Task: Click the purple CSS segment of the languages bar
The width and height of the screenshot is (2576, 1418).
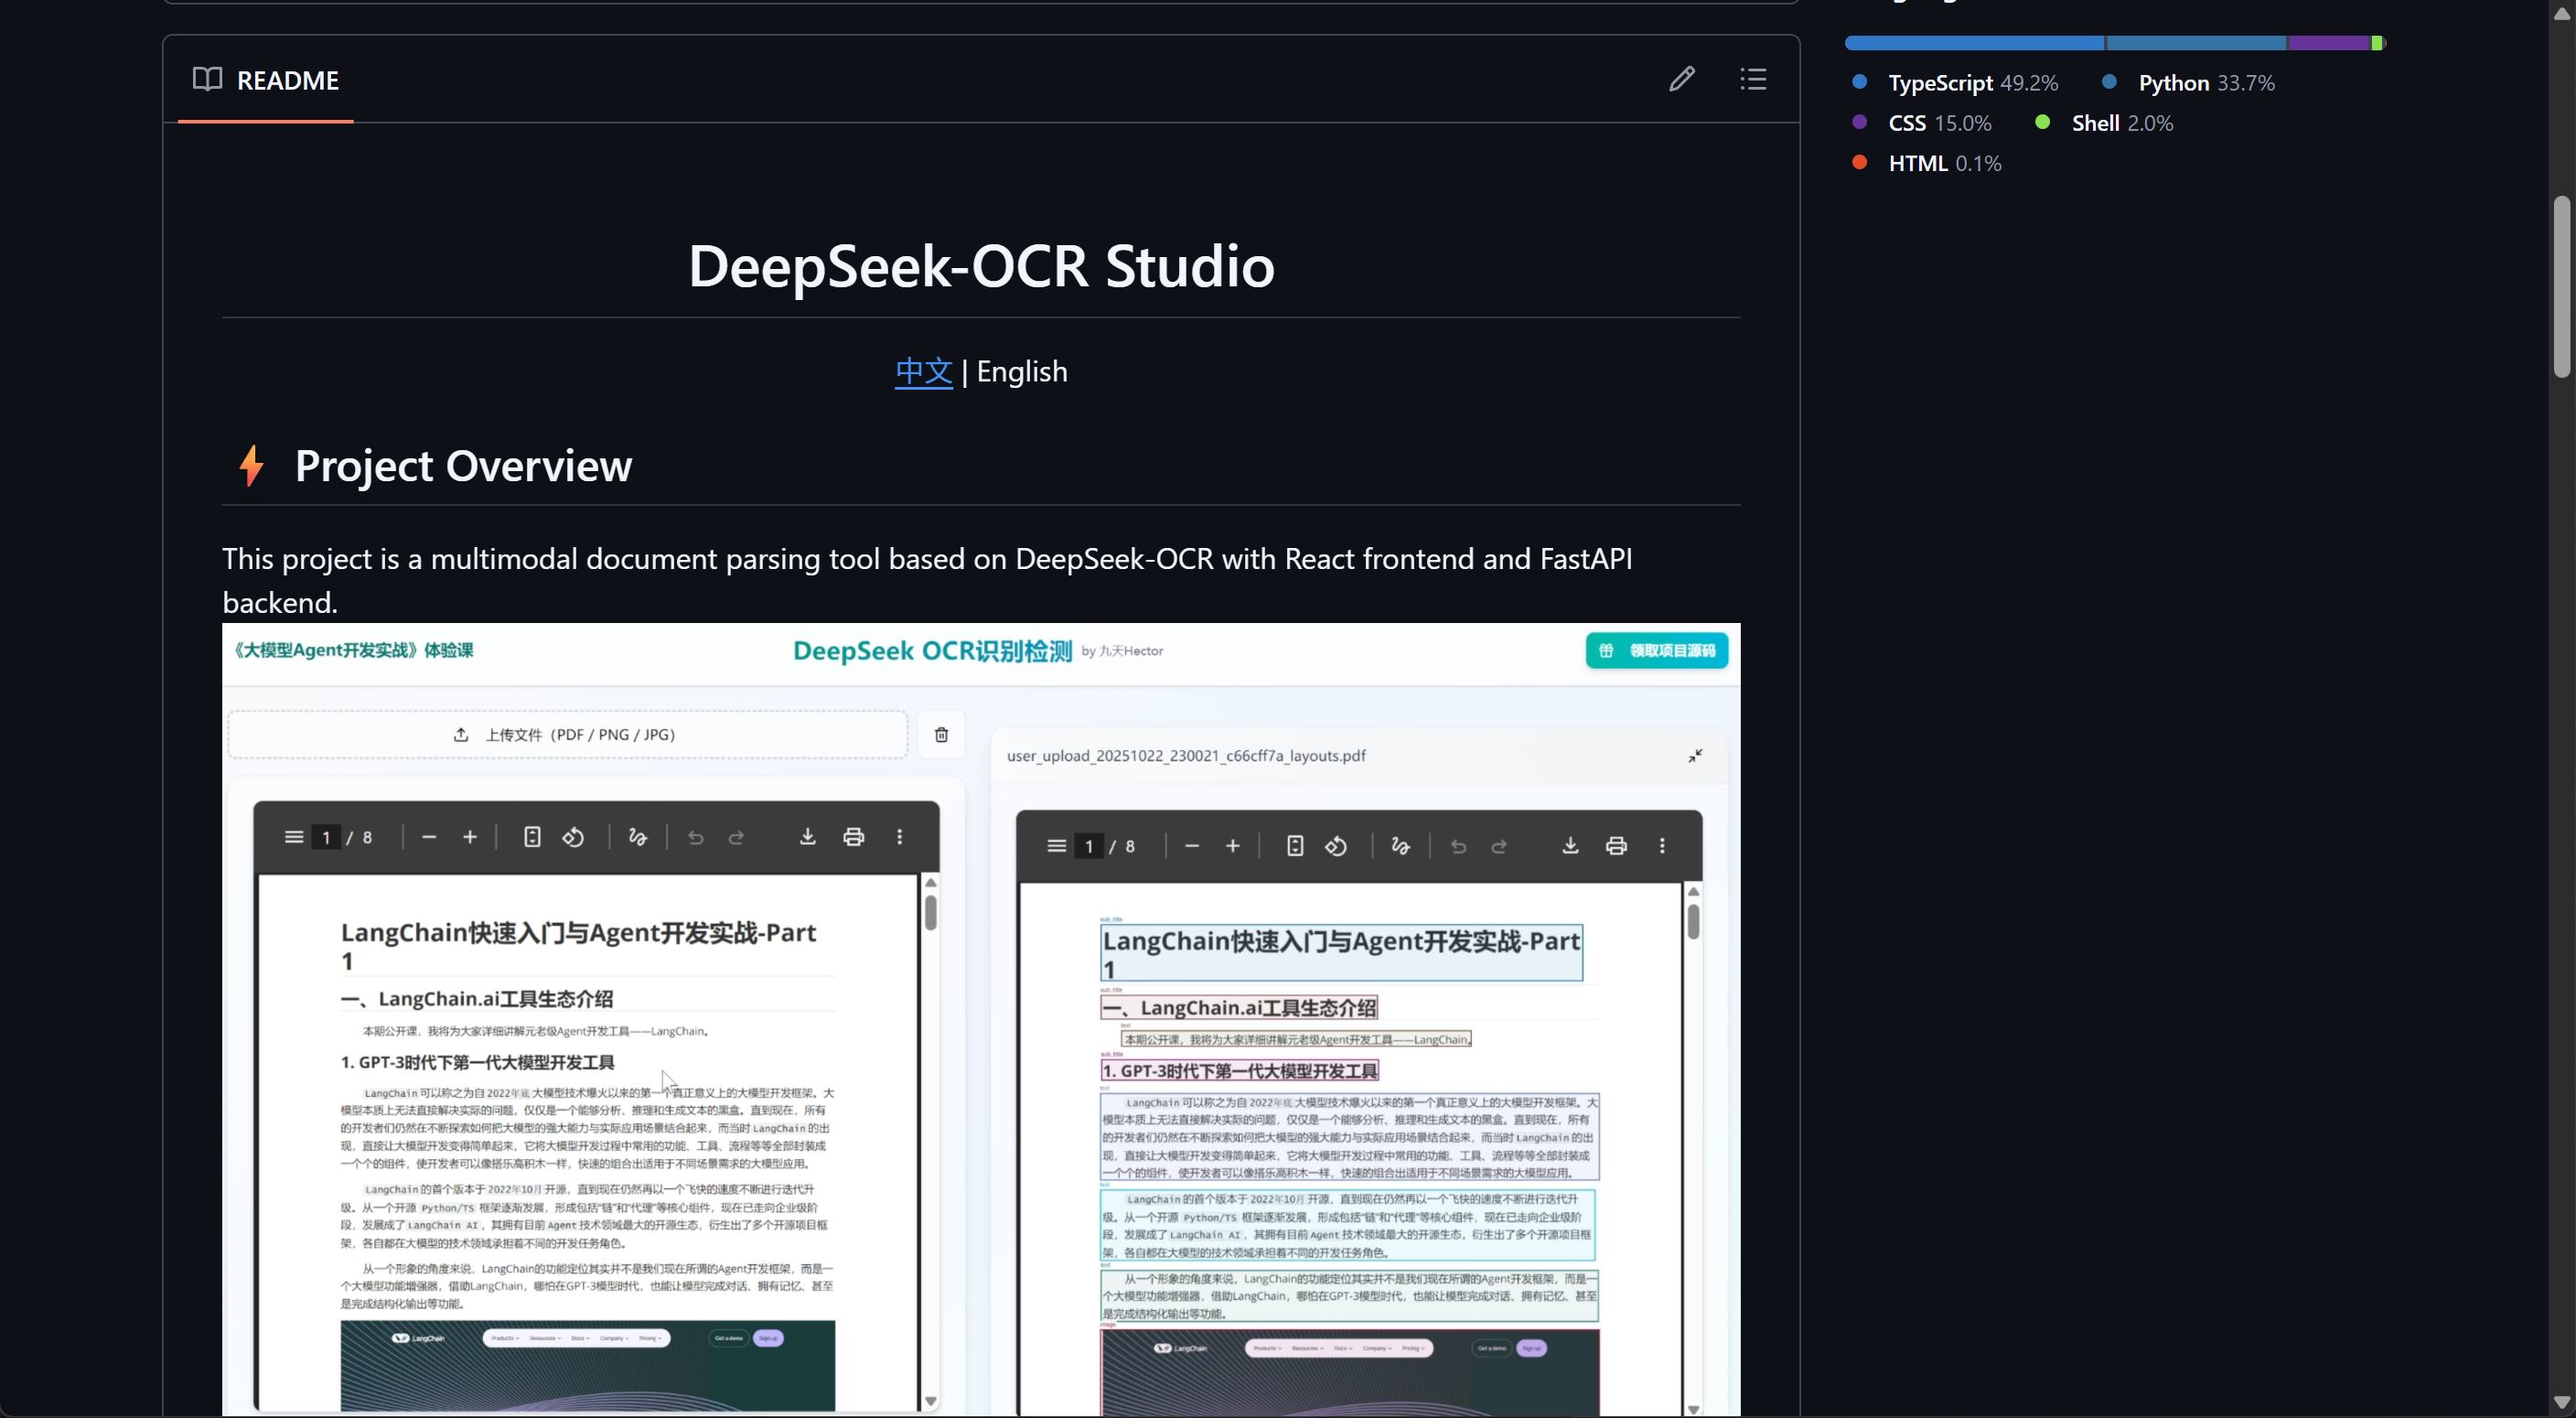Action: [x=2329, y=43]
